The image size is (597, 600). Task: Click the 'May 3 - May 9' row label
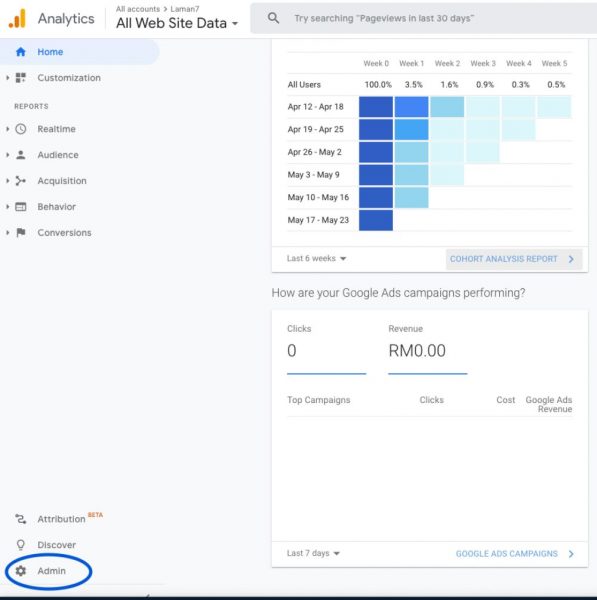pos(313,175)
